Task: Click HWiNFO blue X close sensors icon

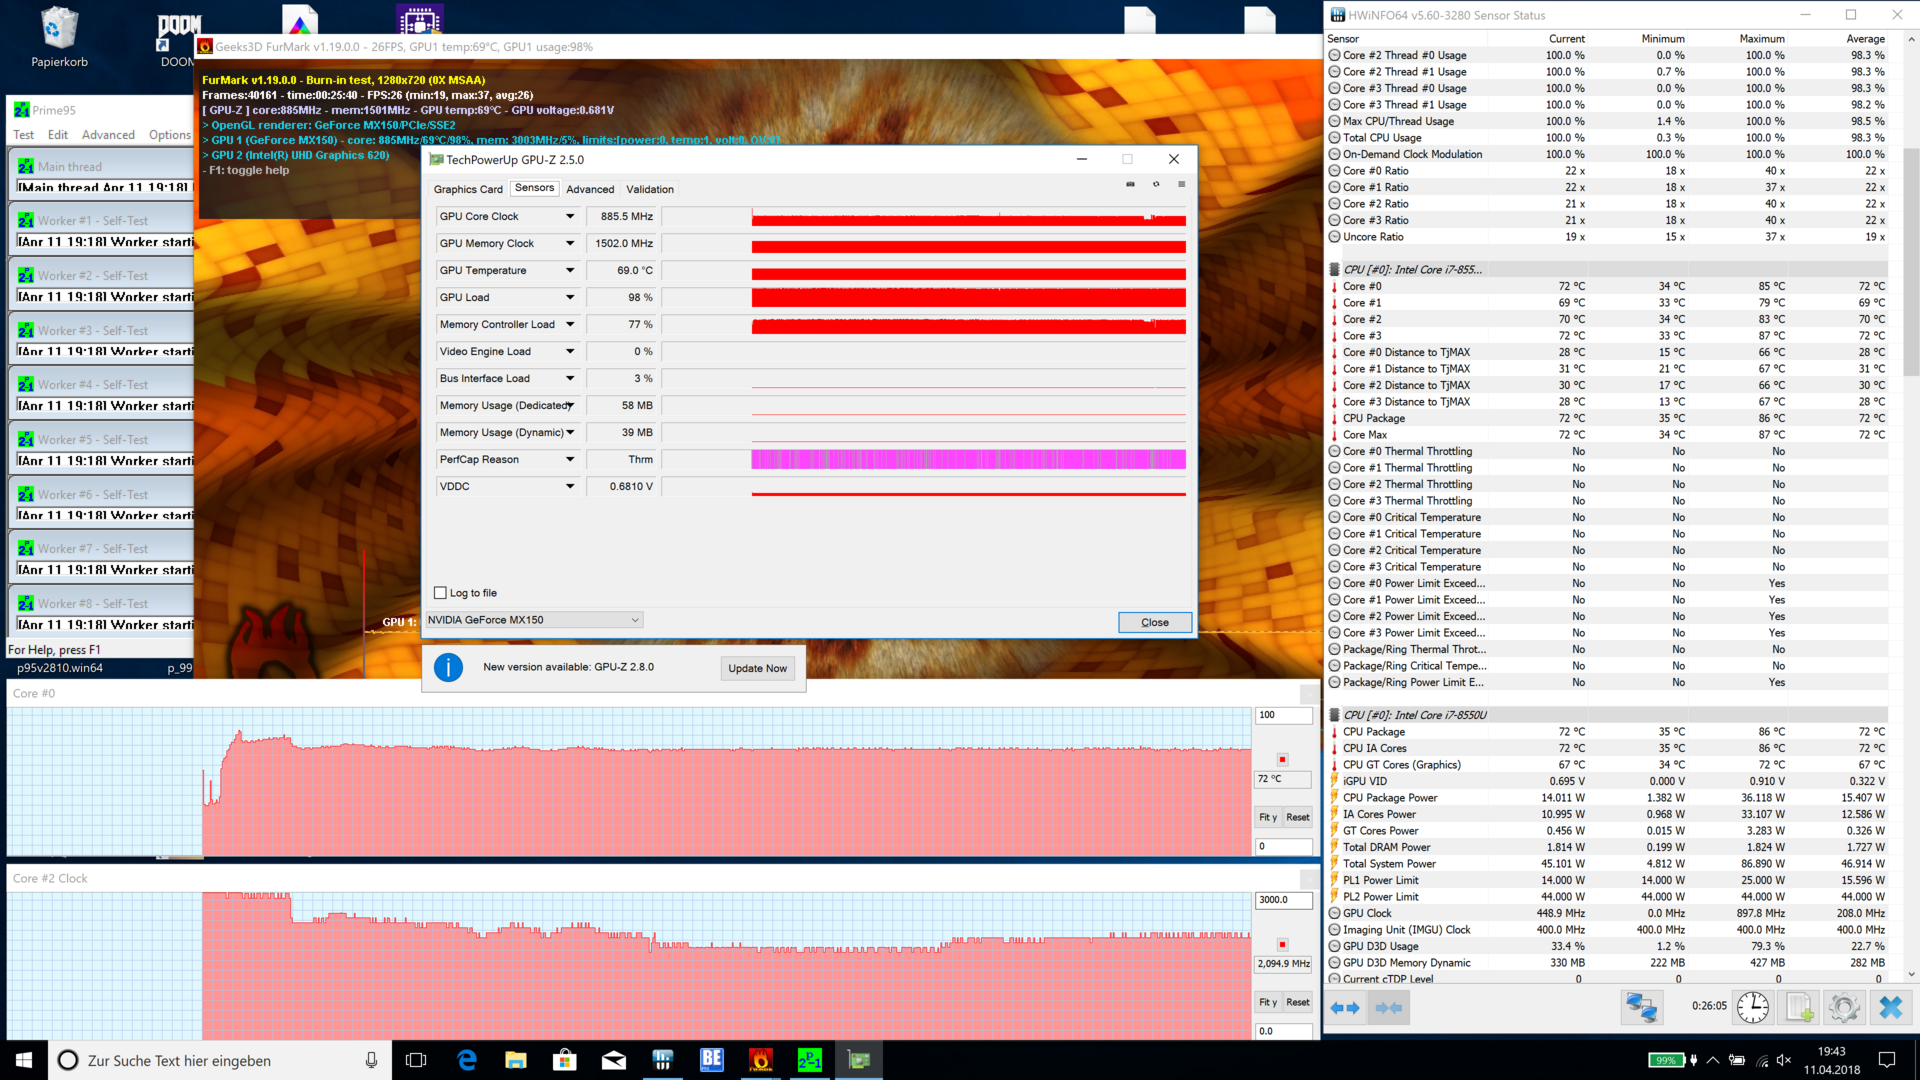Action: (x=1890, y=1007)
